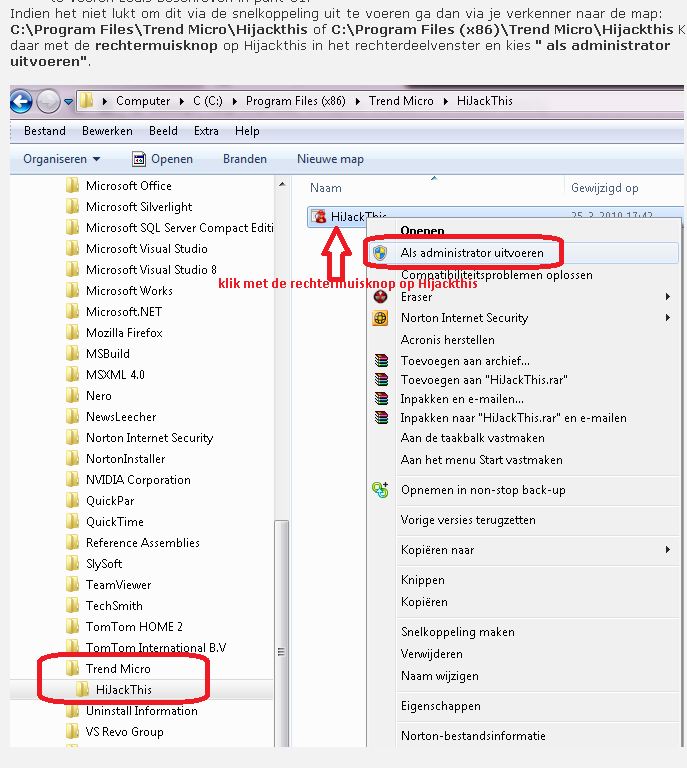Click the Openen toolbar button

163,159
